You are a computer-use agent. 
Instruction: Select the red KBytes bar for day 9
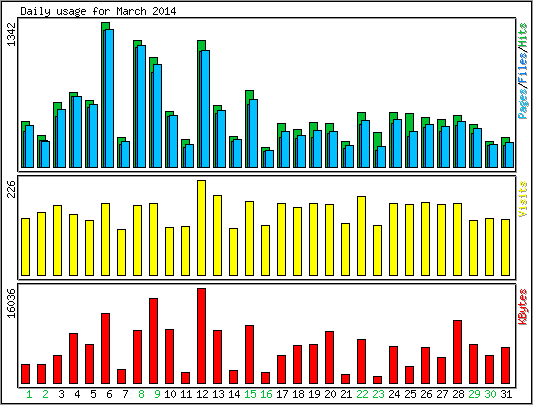pos(154,341)
